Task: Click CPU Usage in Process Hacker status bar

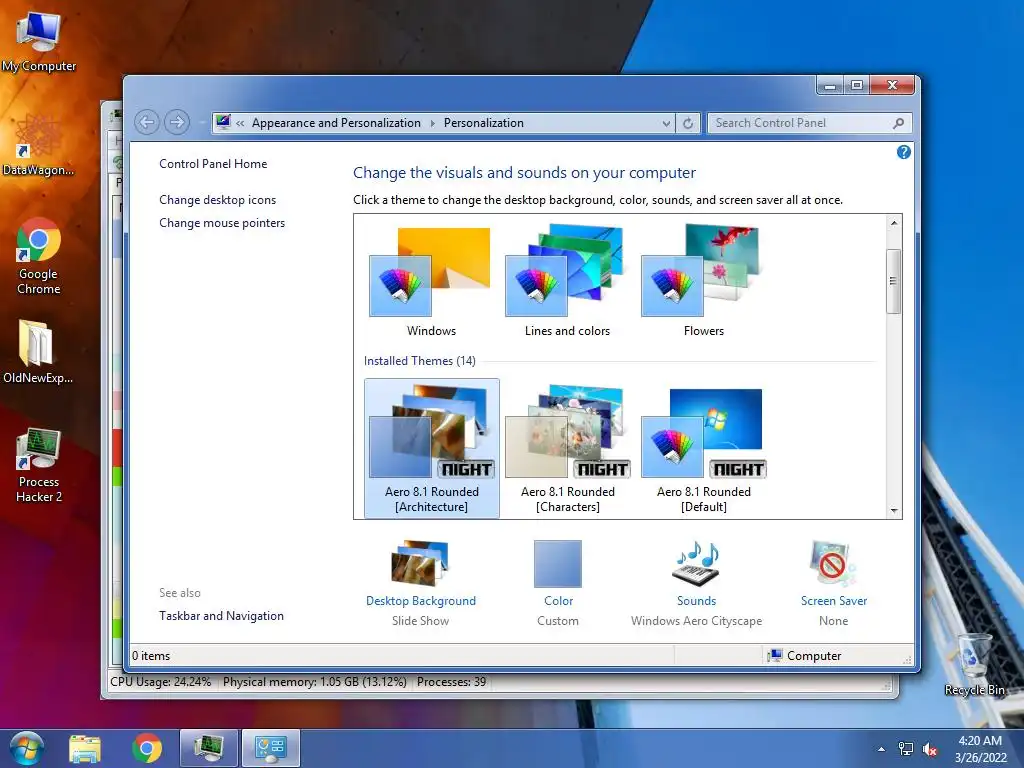Action: coord(161,682)
